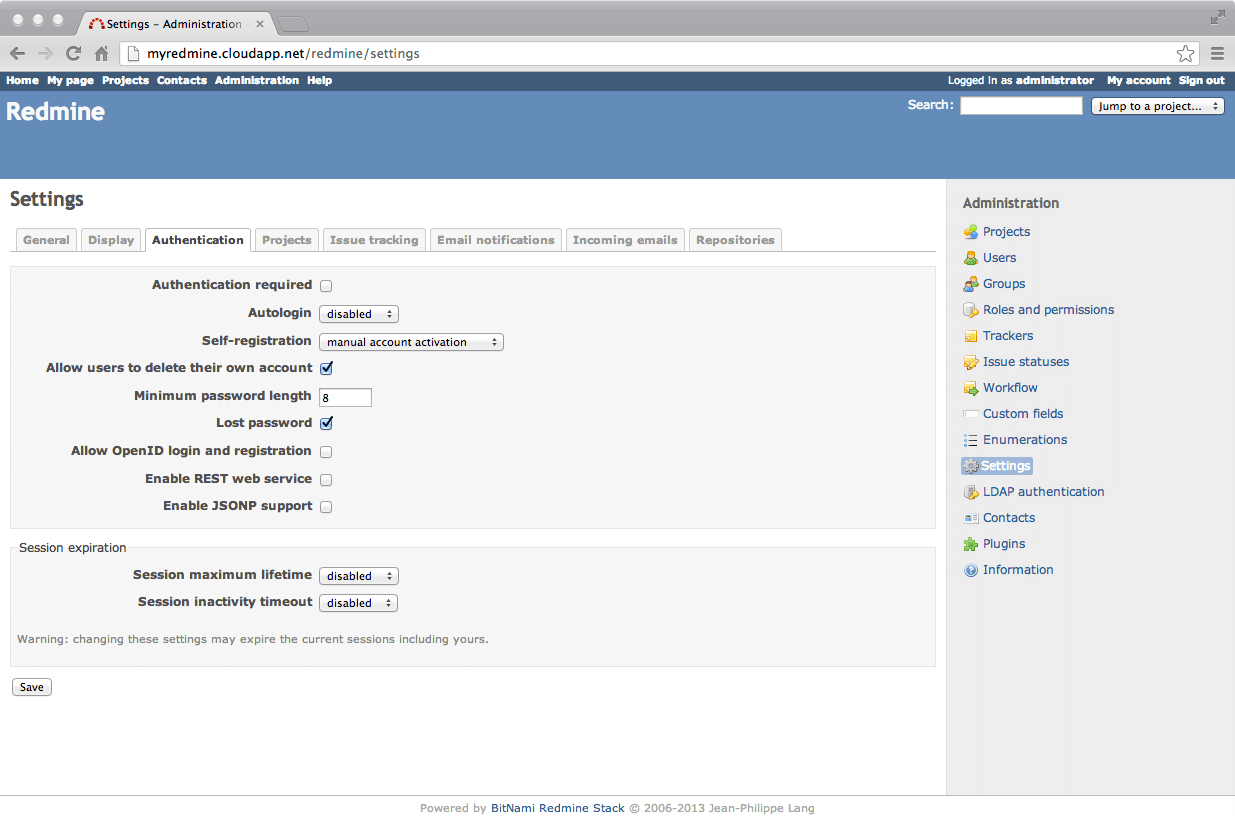Click the Enumerations list icon
The image size is (1235, 822).
pos(970,439)
